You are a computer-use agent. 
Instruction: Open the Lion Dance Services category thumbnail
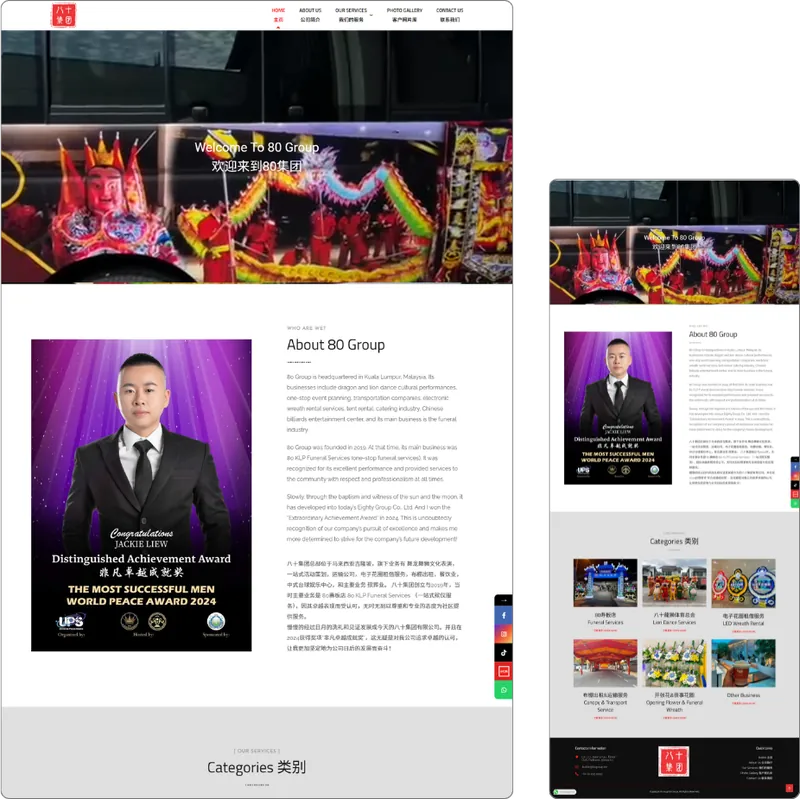point(674,583)
